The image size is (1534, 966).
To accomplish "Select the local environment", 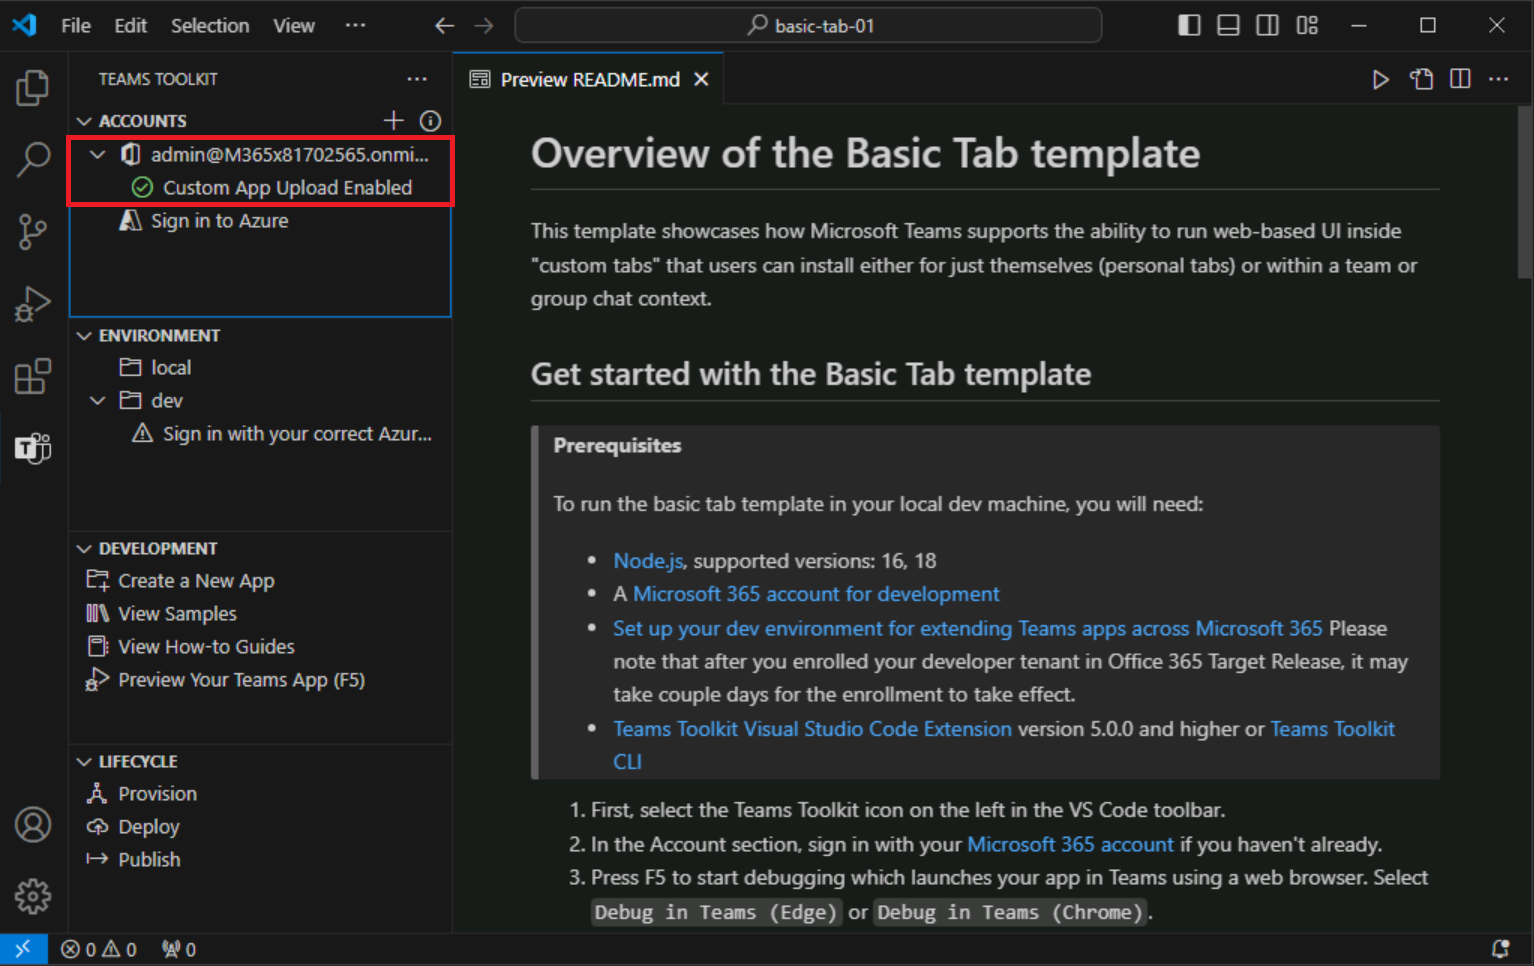I will click(x=171, y=368).
